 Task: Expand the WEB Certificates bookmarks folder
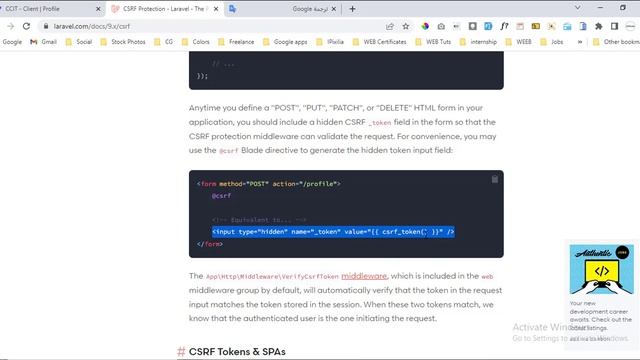(379, 42)
